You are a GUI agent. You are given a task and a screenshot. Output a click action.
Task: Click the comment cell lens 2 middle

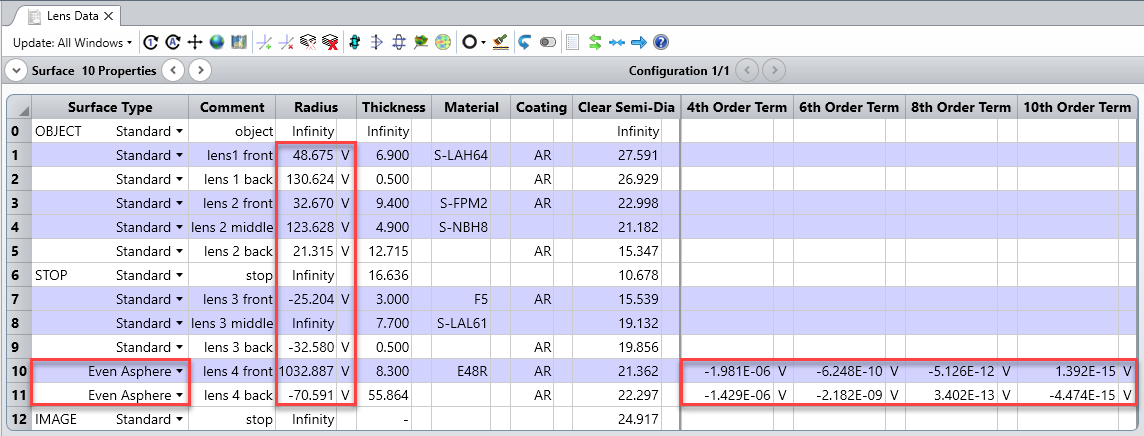(x=232, y=227)
